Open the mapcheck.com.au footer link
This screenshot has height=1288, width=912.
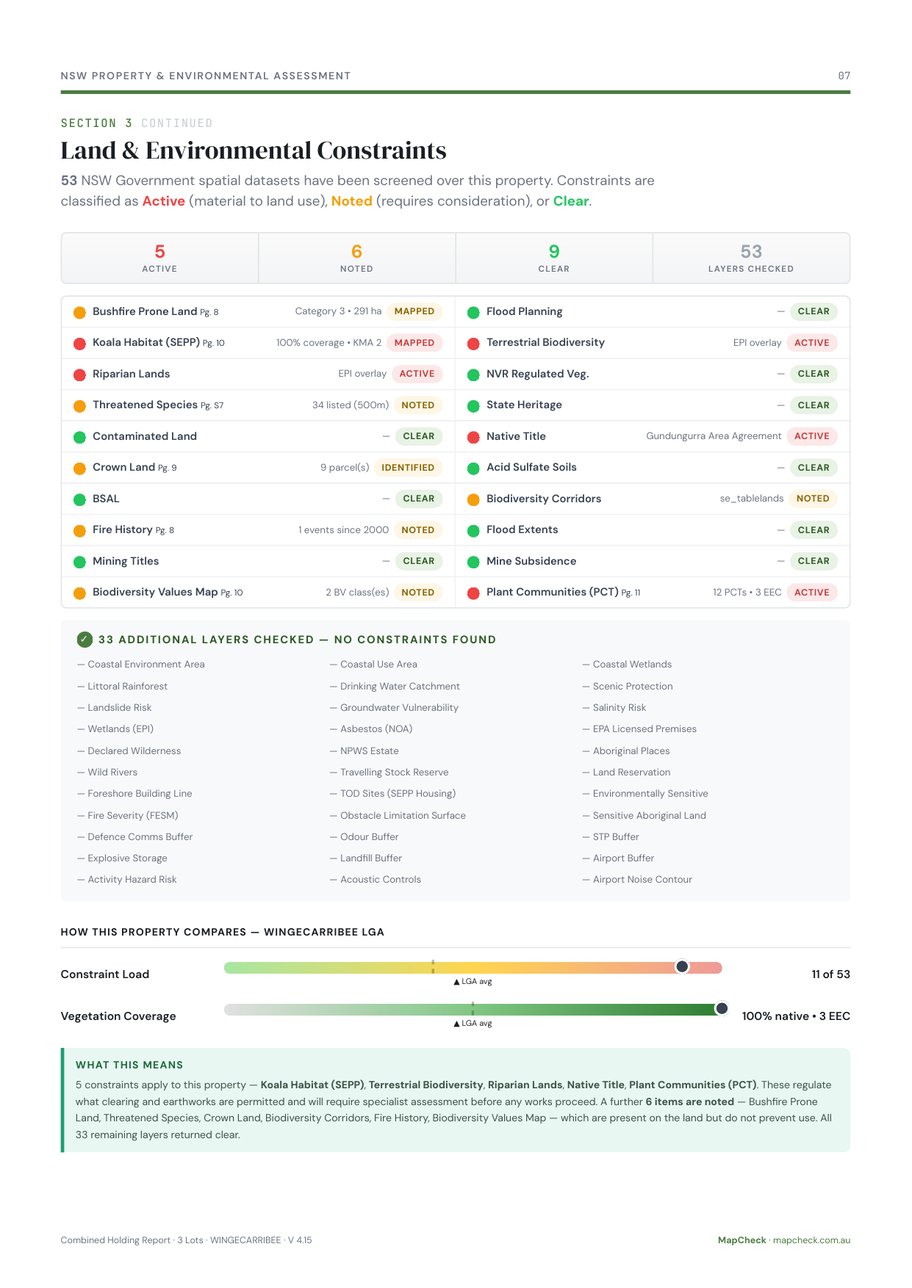tap(811, 1240)
